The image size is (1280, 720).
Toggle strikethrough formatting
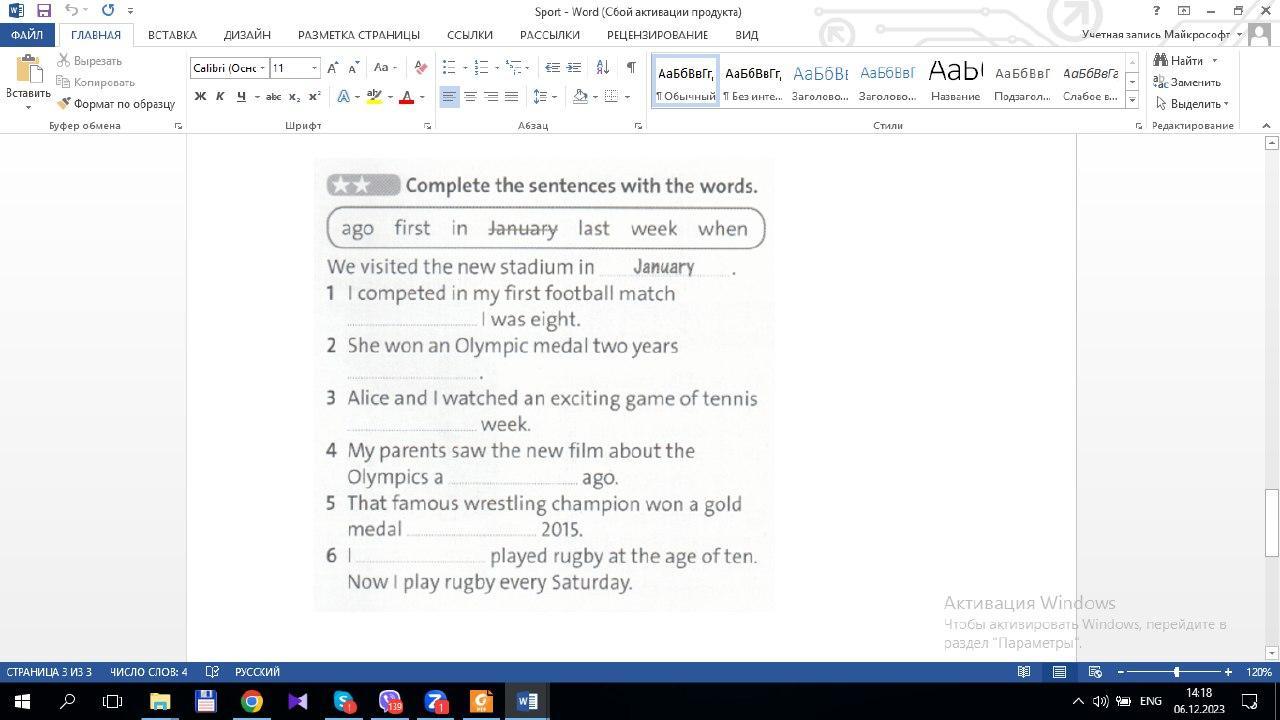pyautogui.click(x=273, y=97)
